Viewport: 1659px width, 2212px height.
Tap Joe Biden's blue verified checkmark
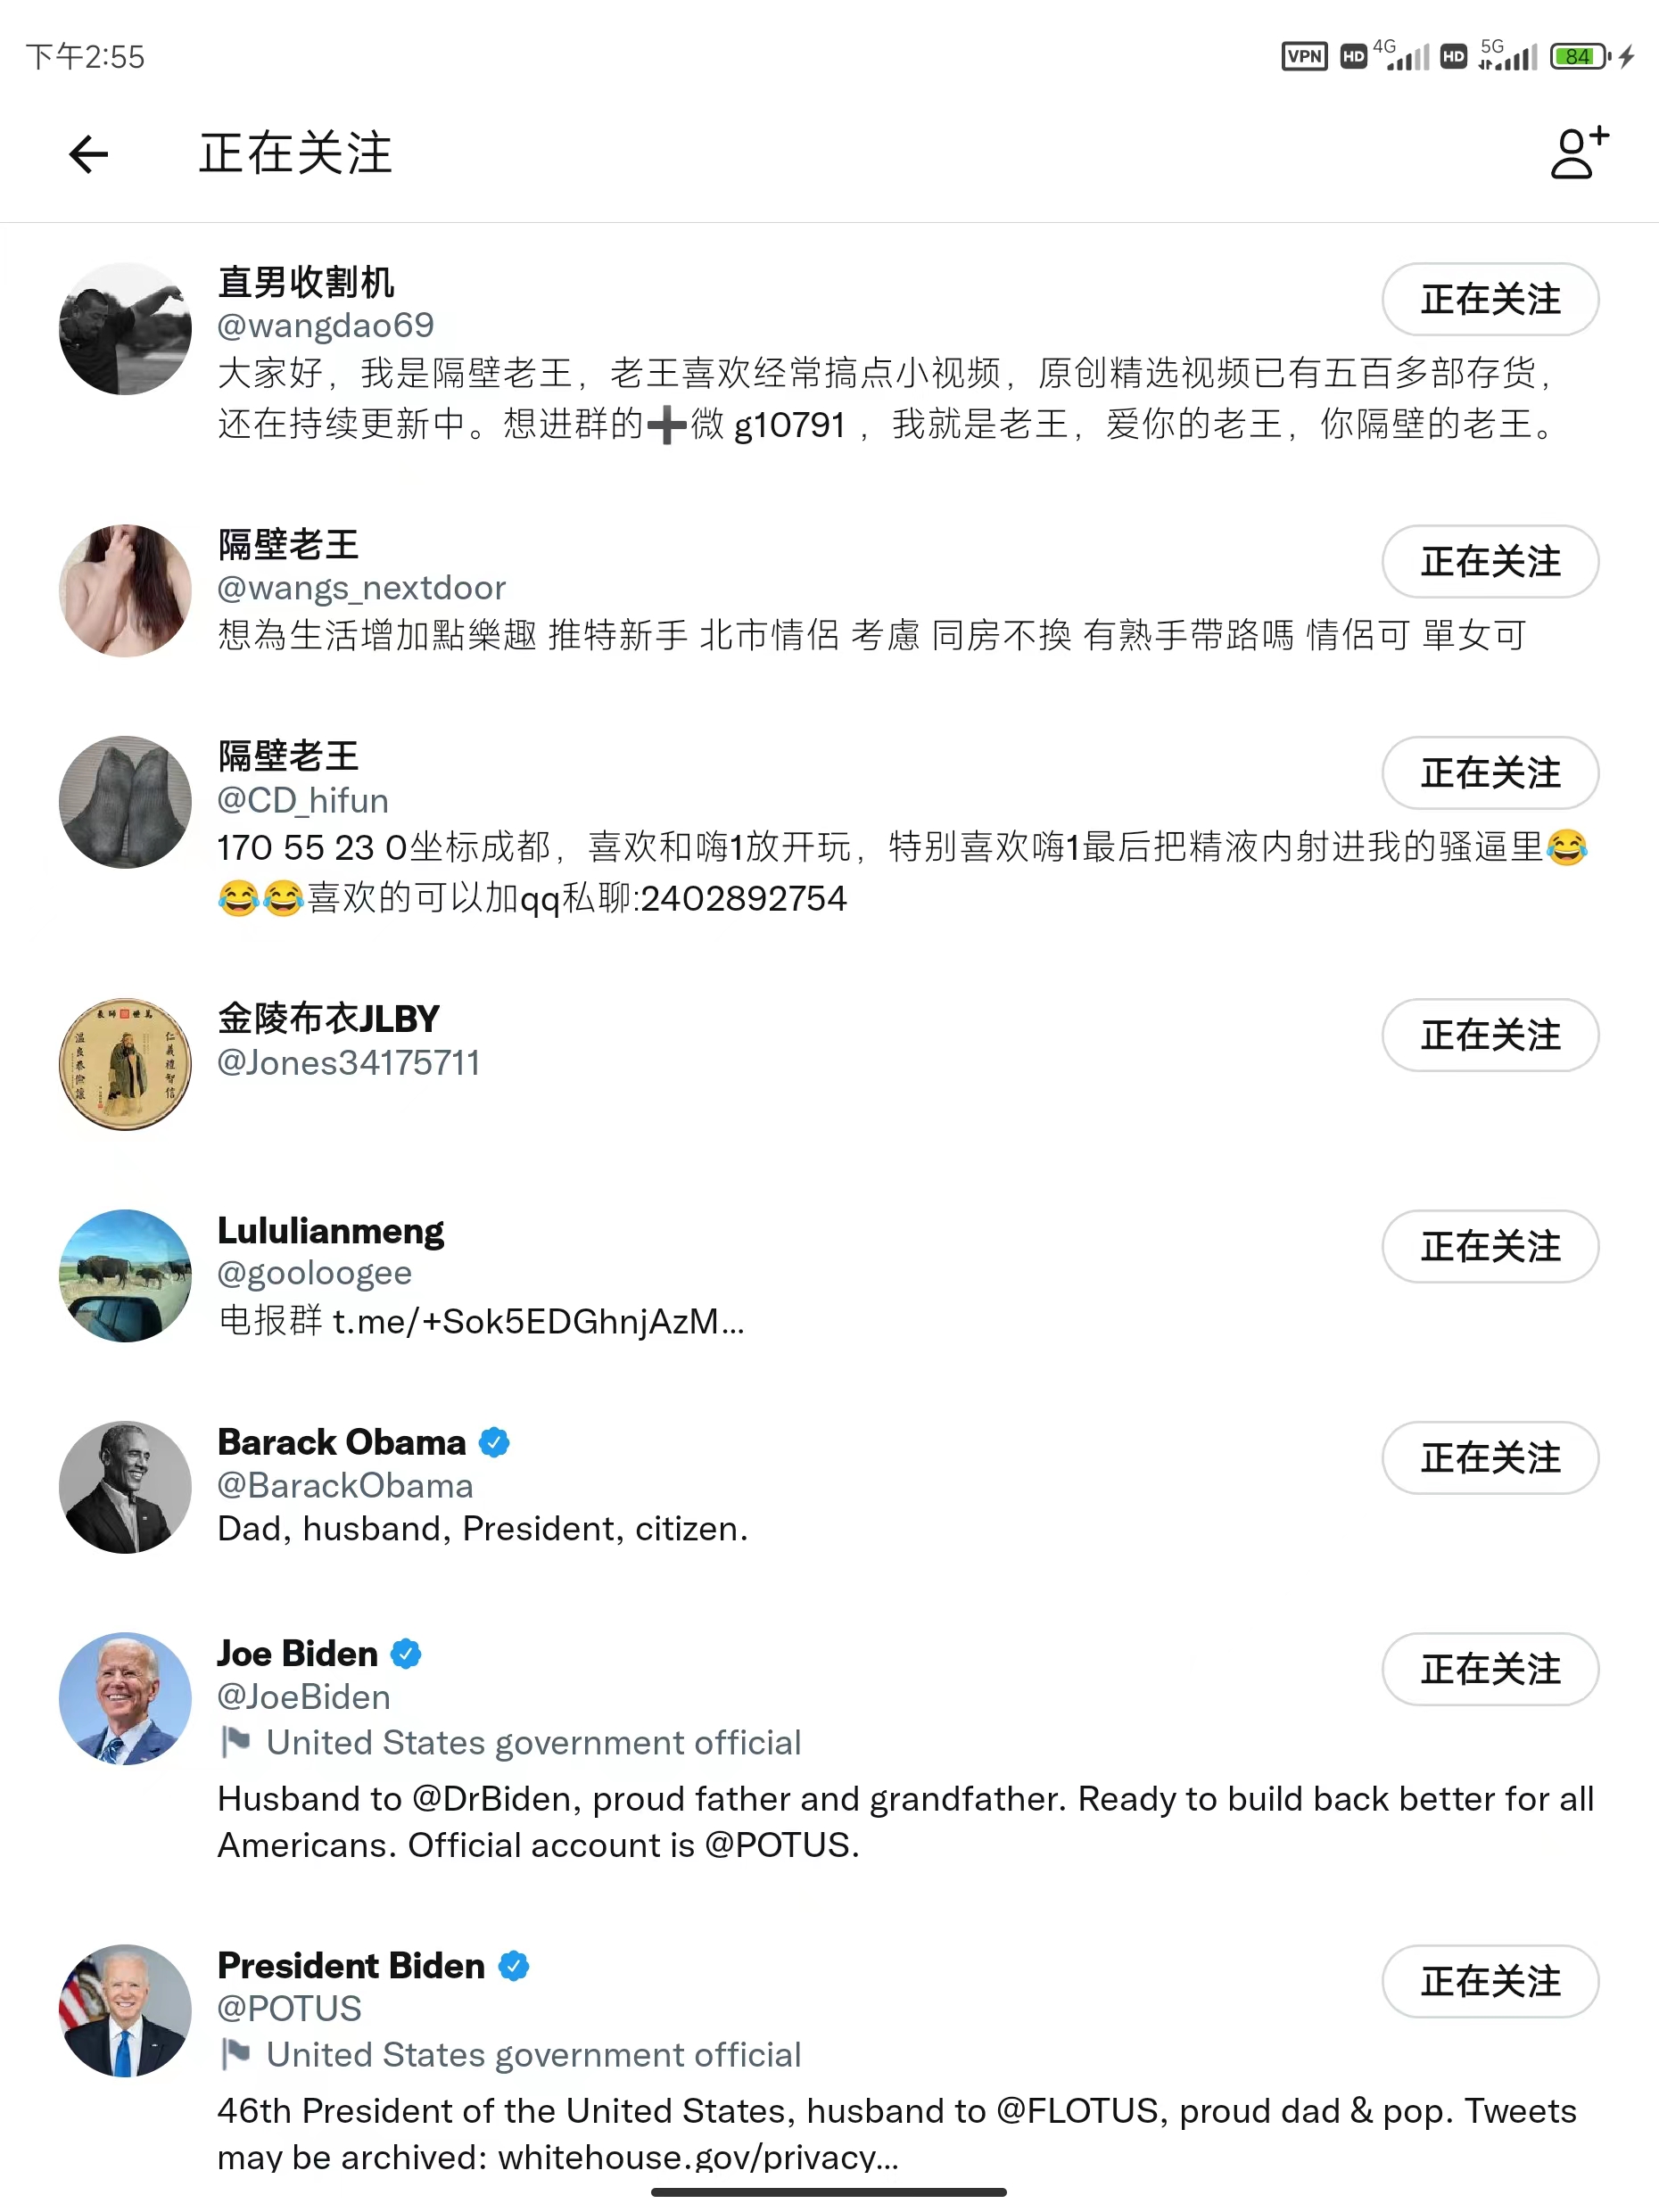(x=405, y=1654)
